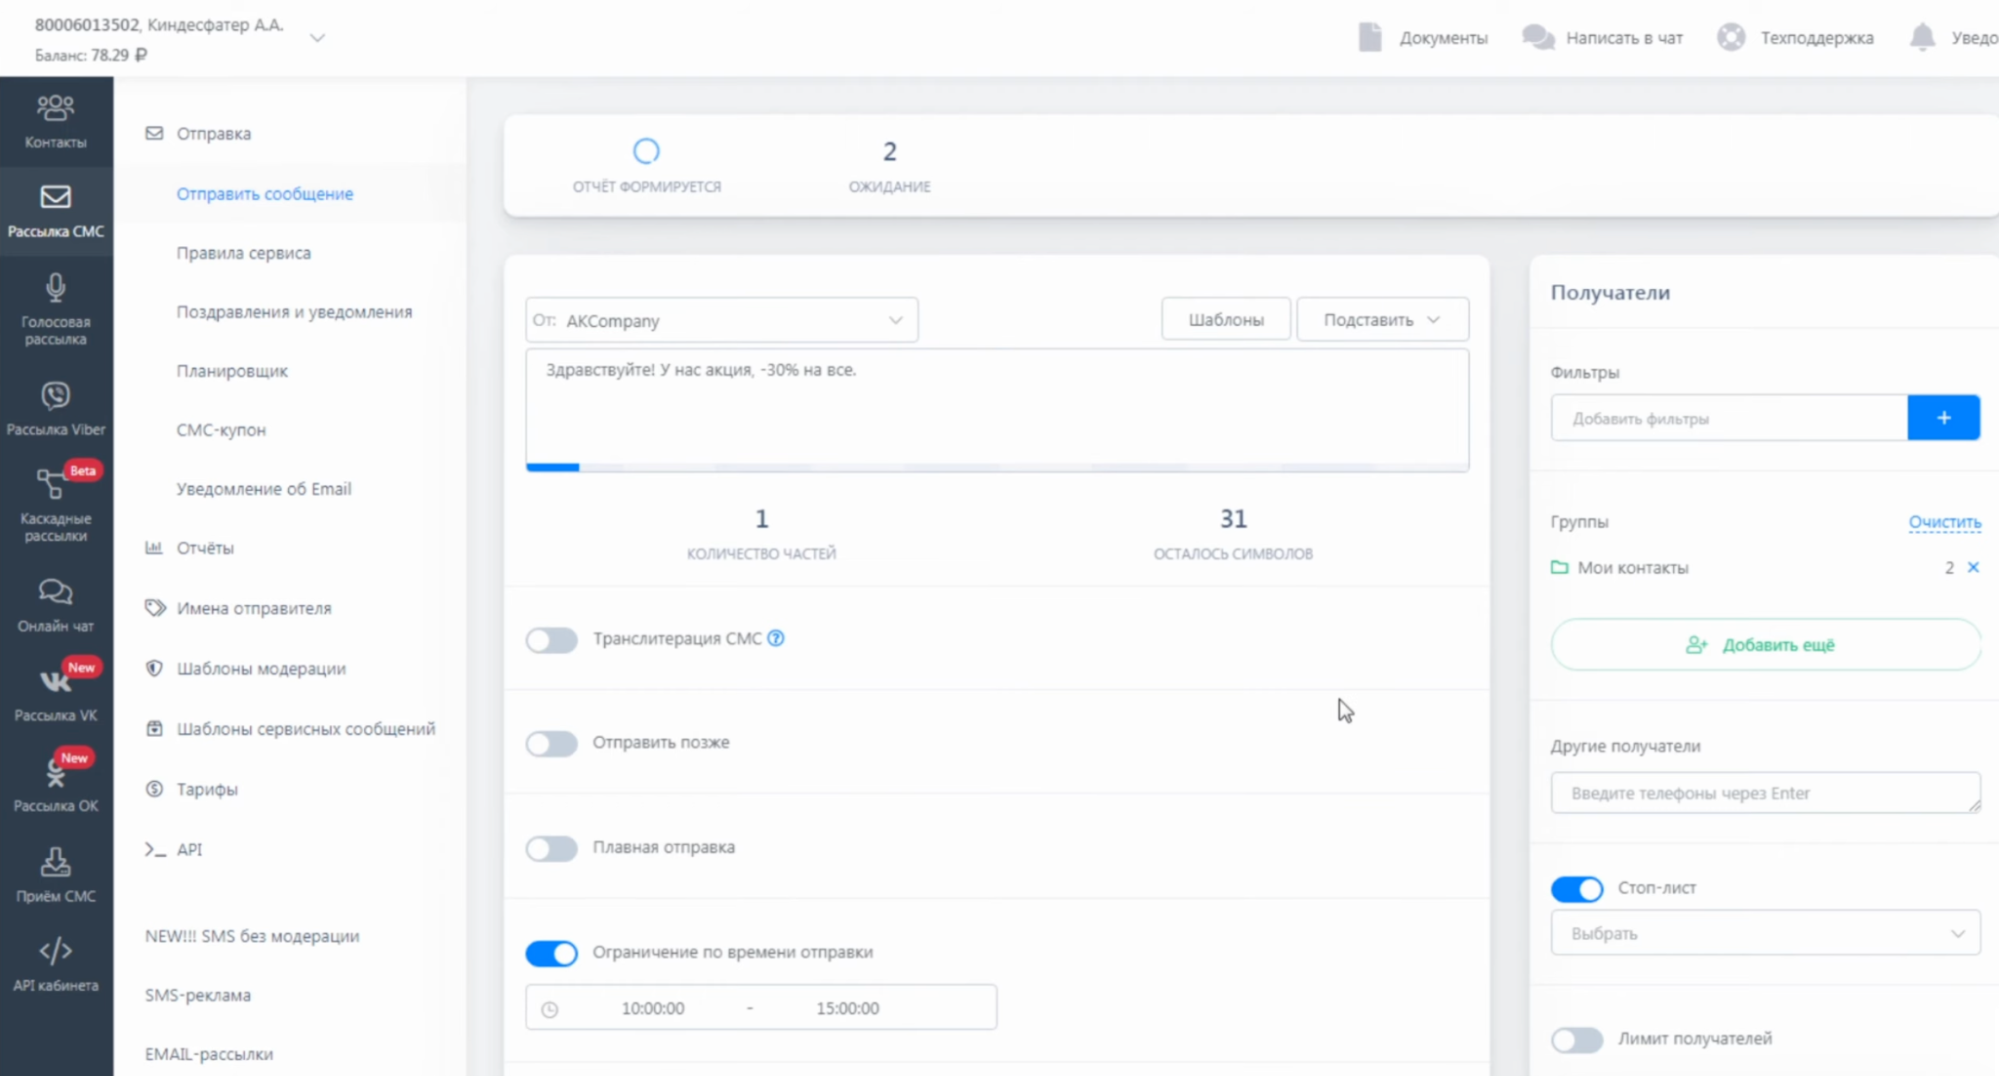Open Рассылка VK sidebar icon
Viewport: 1999px width, 1076px height.
(x=56, y=682)
